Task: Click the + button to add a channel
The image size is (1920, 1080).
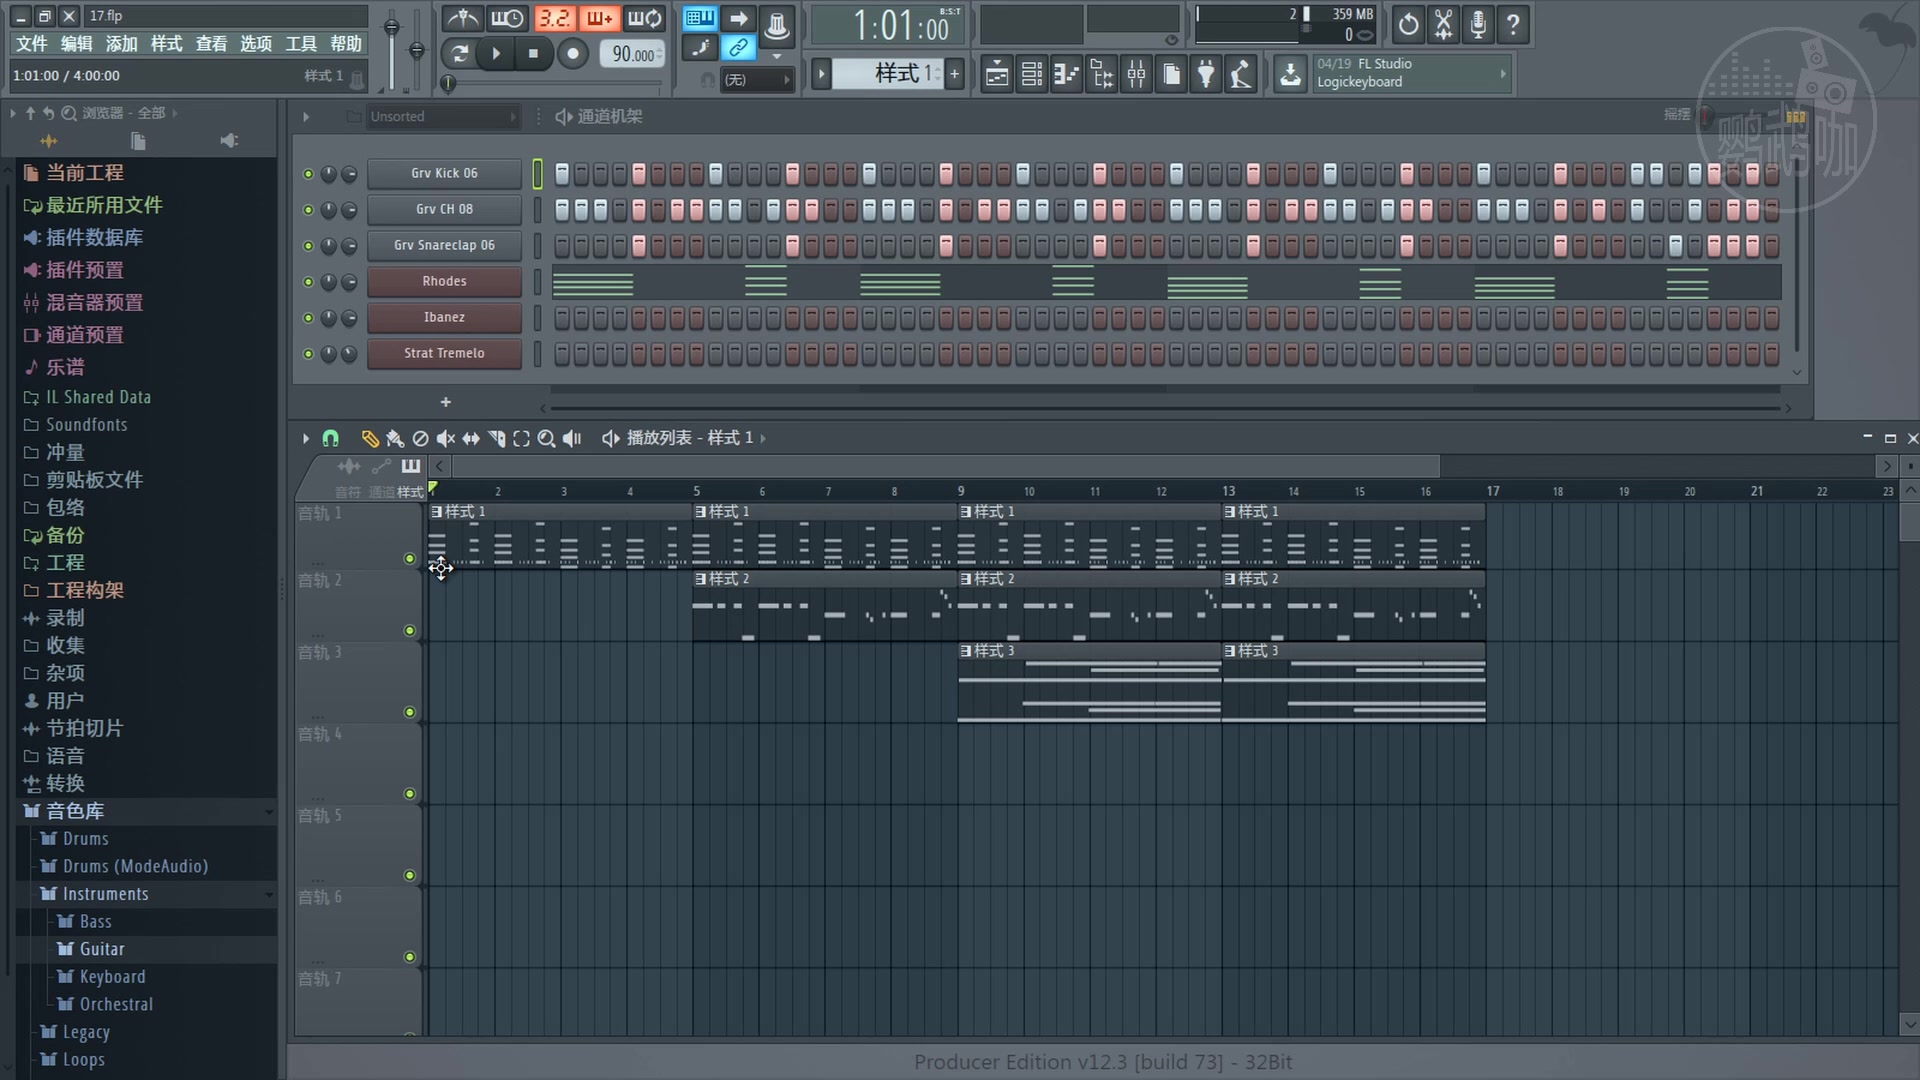Action: pyautogui.click(x=445, y=402)
